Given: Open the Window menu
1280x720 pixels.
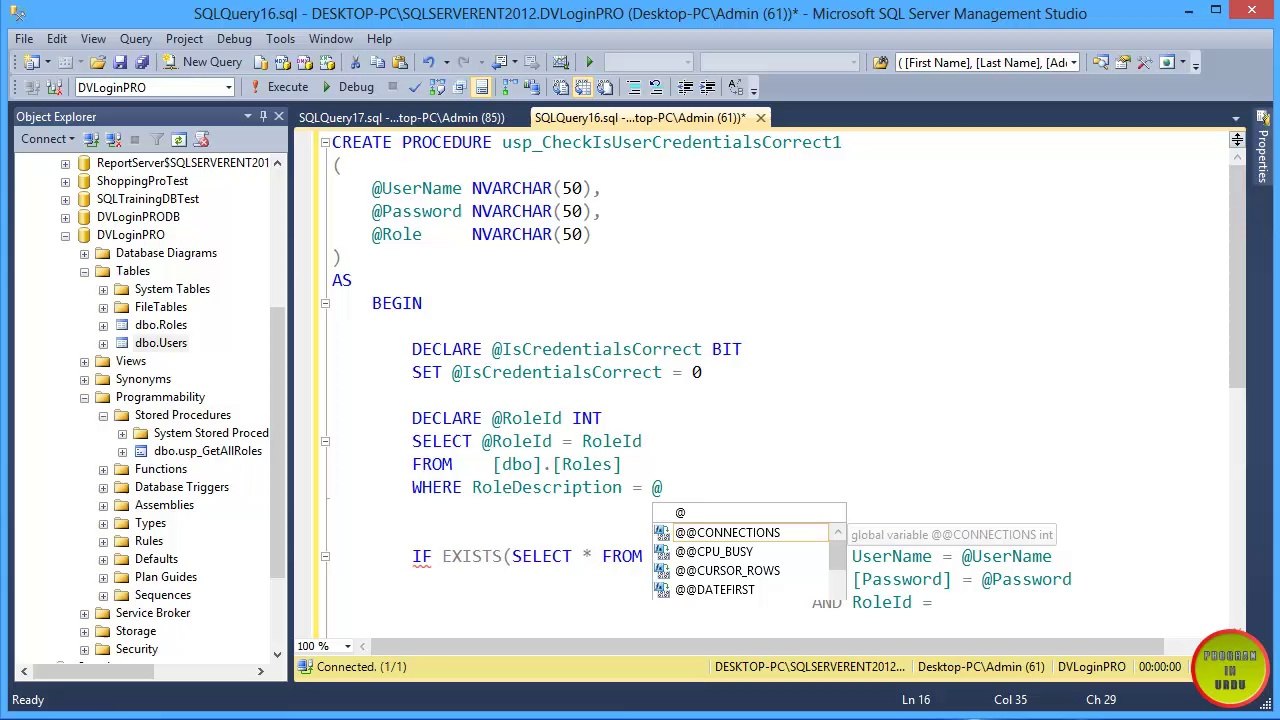Looking at the screenshot, I should [330, 39].
